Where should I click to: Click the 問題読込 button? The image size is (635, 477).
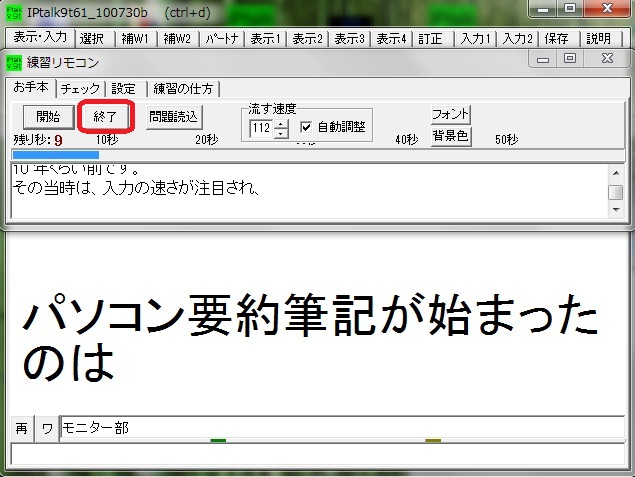[x=174, y=116]
